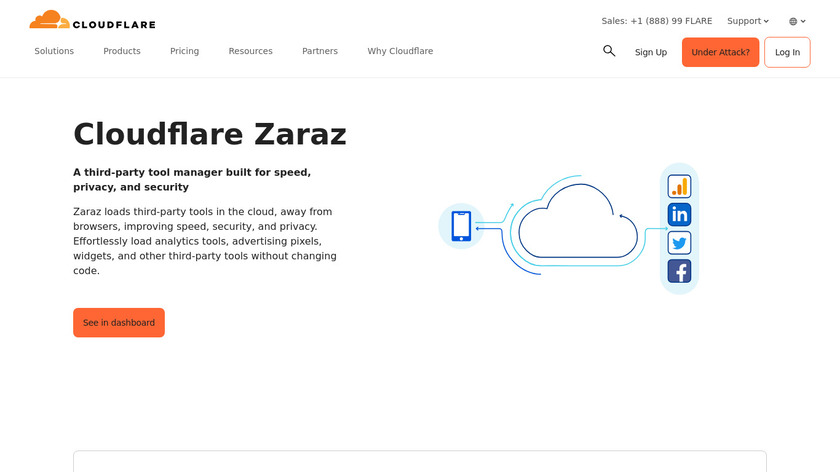Open the Partners menu
Image resolution: width=840 pixels, height=472 pixels.
320,51
